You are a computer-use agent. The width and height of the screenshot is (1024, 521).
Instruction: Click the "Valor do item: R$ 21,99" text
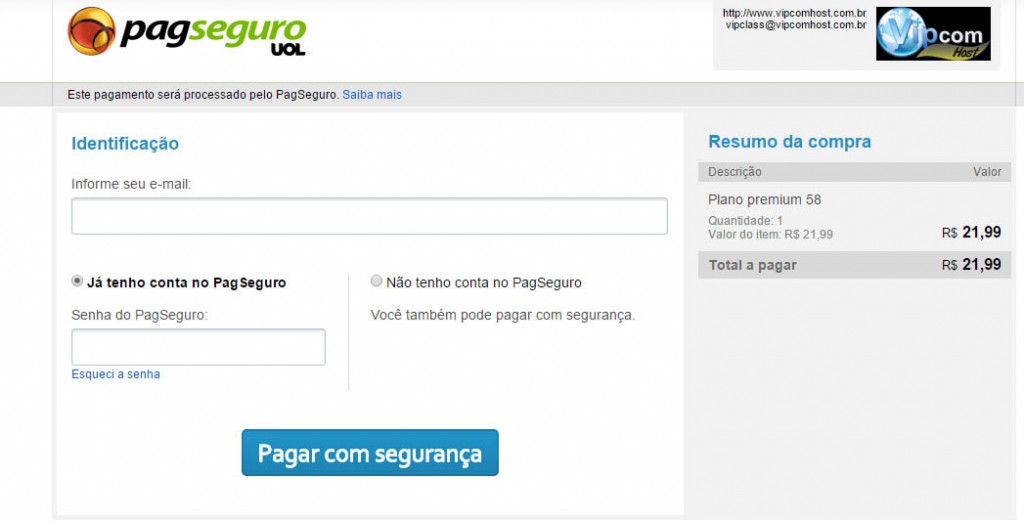tap(771, 234)
